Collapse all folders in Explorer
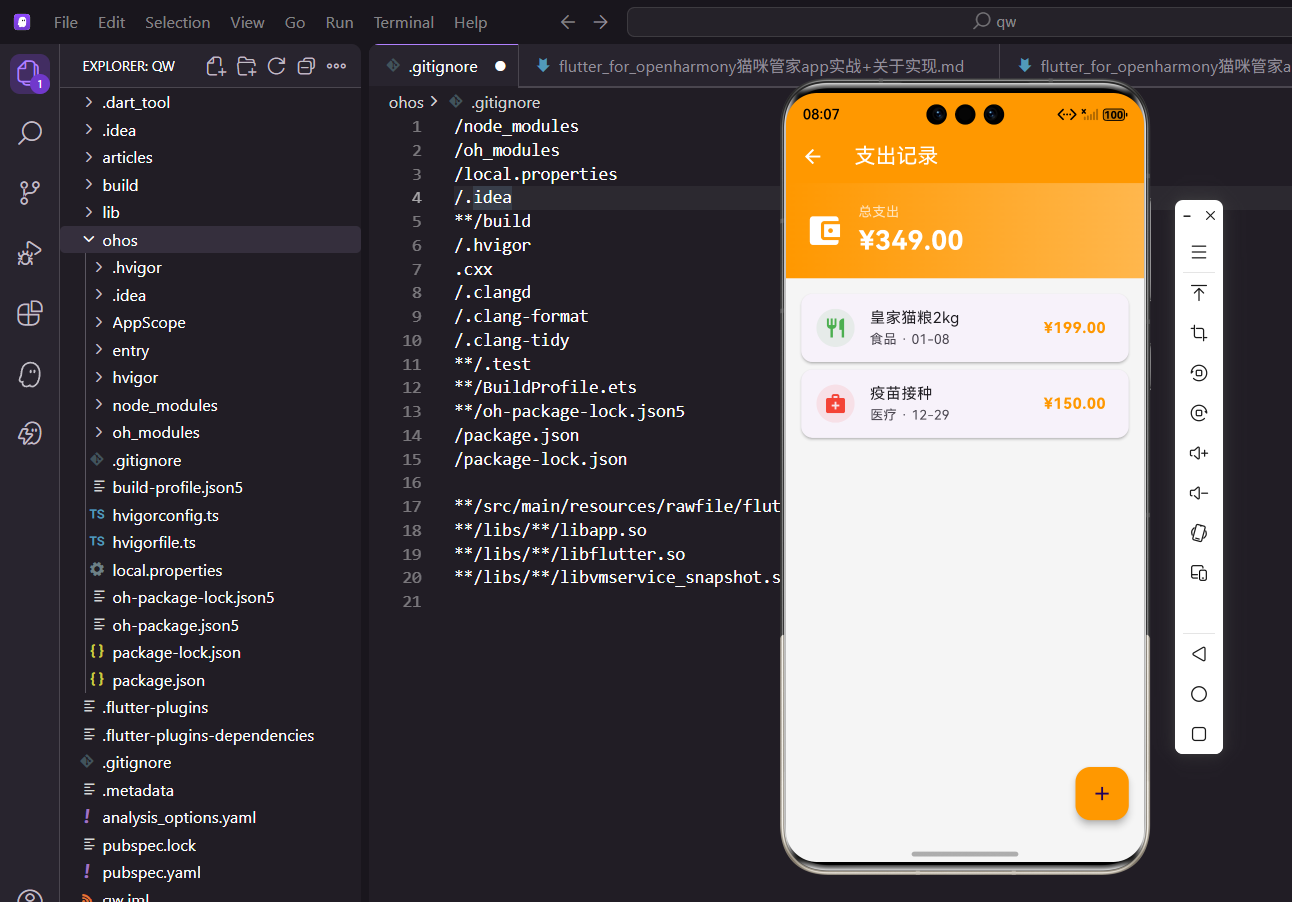 click(306, 66)
